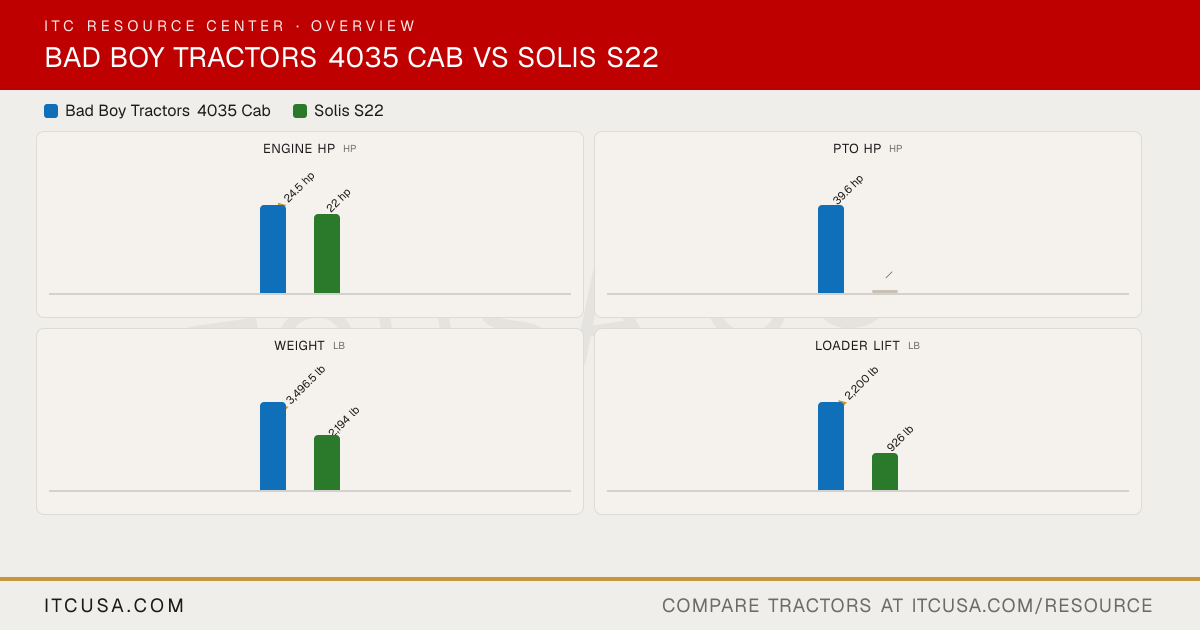Click the ENGINE HP chart title

(x=299, y=149)
